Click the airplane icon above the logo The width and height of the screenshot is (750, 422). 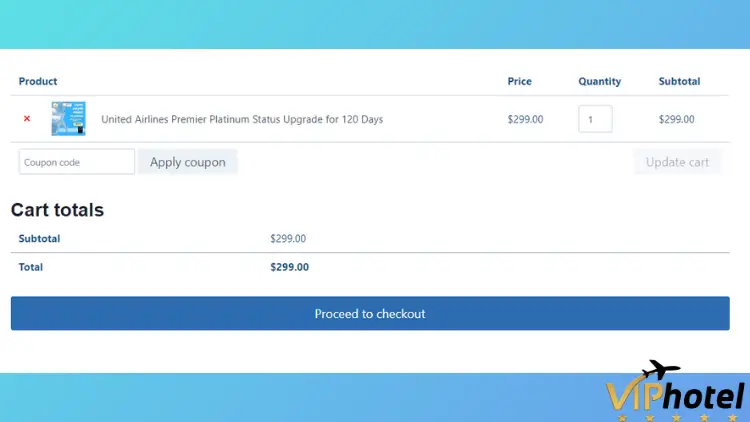pos(660,369)
